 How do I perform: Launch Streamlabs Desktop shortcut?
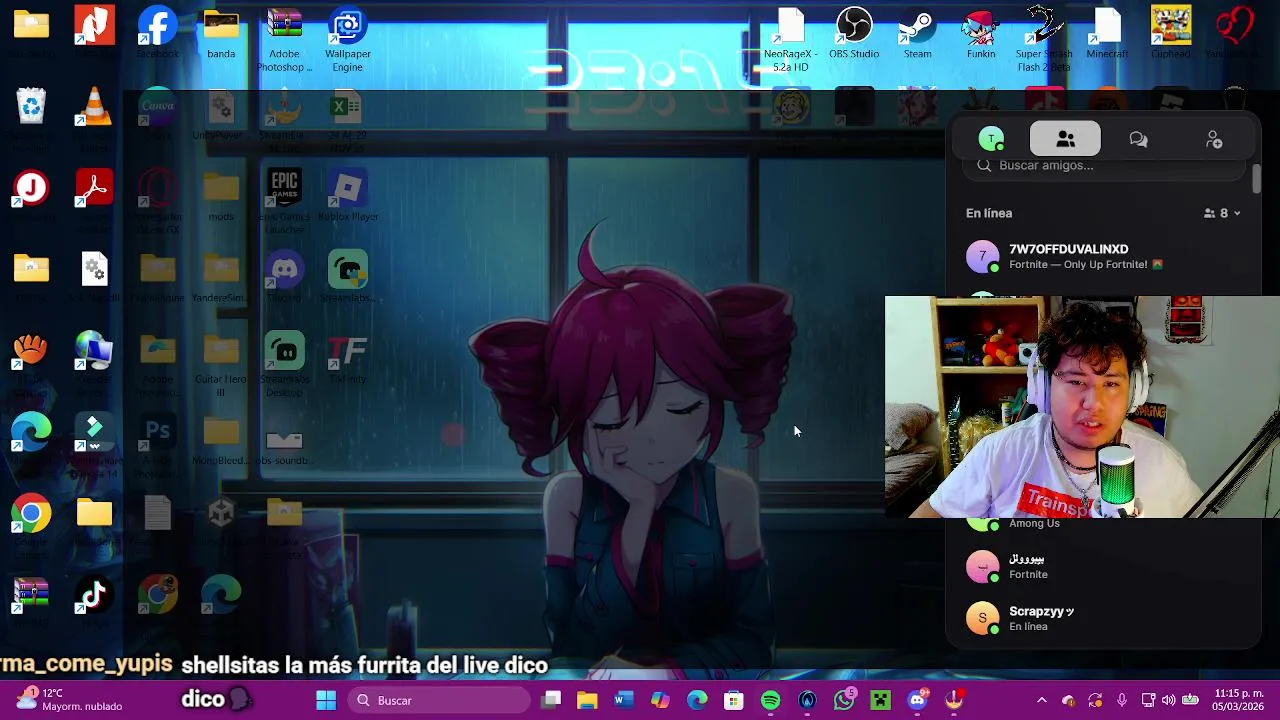(284, 363)
